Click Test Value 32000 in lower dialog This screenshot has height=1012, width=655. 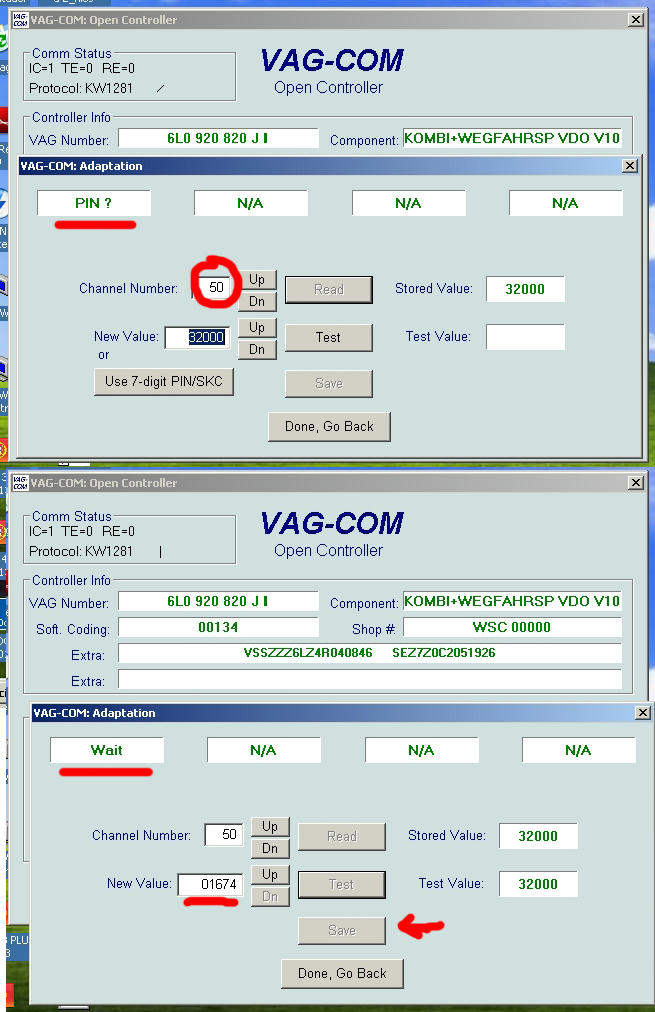pyautogui.click(x=538, y=884)
